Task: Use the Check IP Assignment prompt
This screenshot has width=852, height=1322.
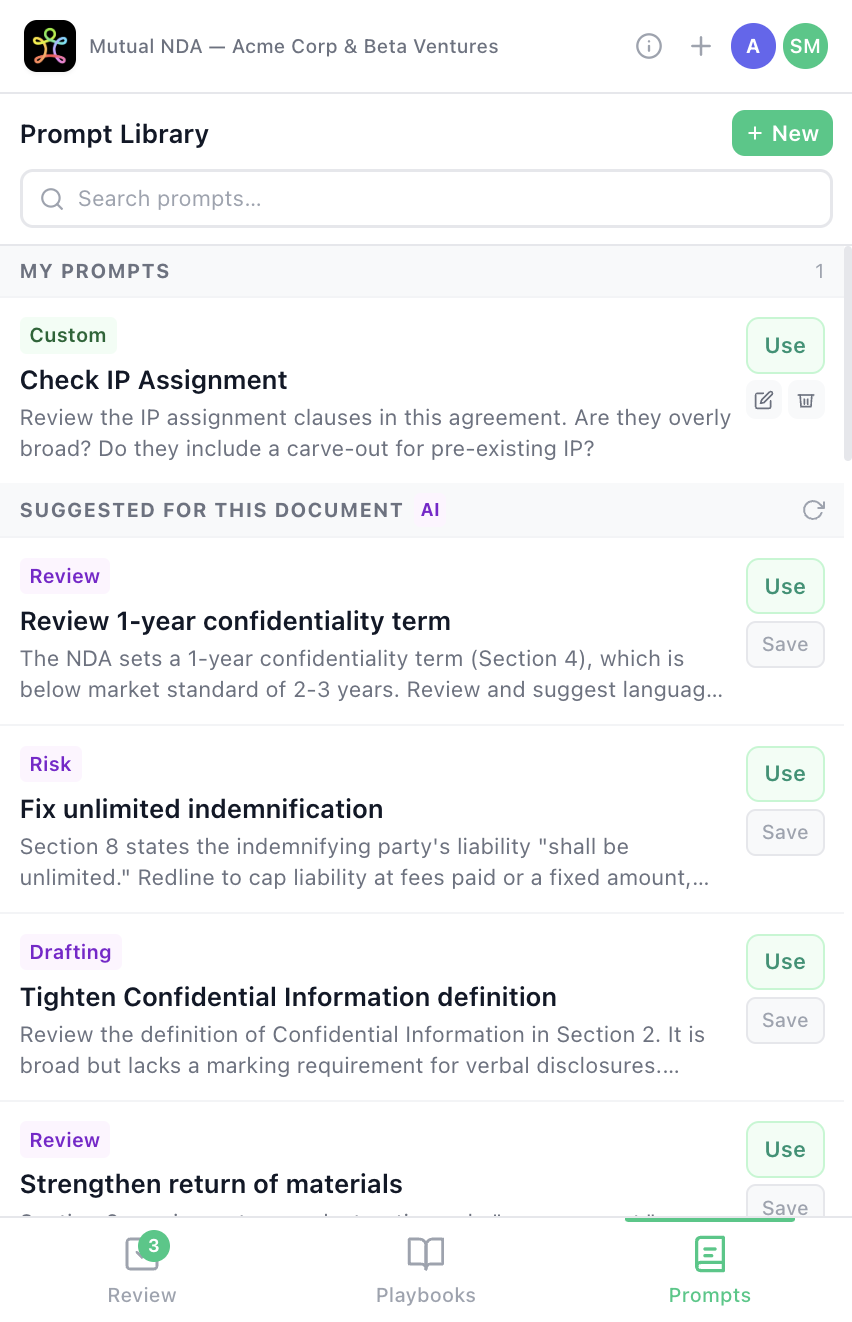Action: point(785,345)
